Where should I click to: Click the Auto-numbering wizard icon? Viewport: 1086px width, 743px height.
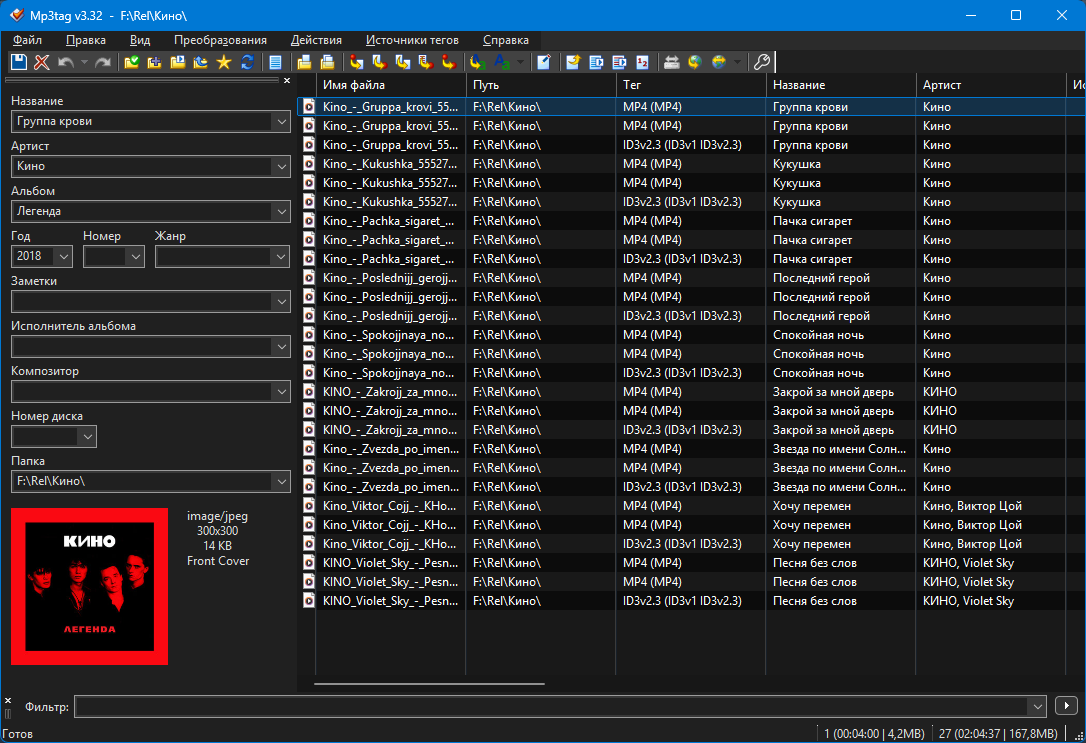pyautogui.click(x=642, y=62)
